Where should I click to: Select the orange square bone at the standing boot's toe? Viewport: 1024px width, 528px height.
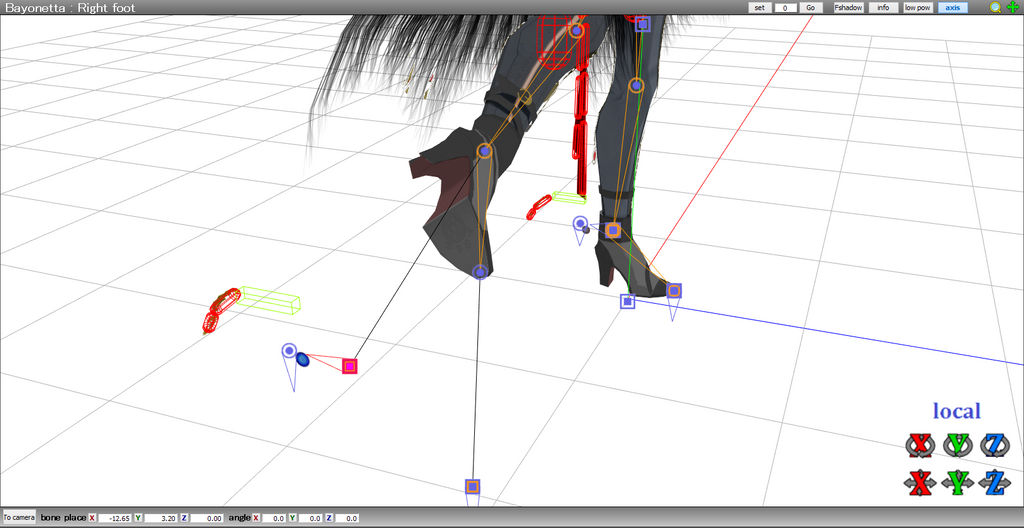pos(674,291)
